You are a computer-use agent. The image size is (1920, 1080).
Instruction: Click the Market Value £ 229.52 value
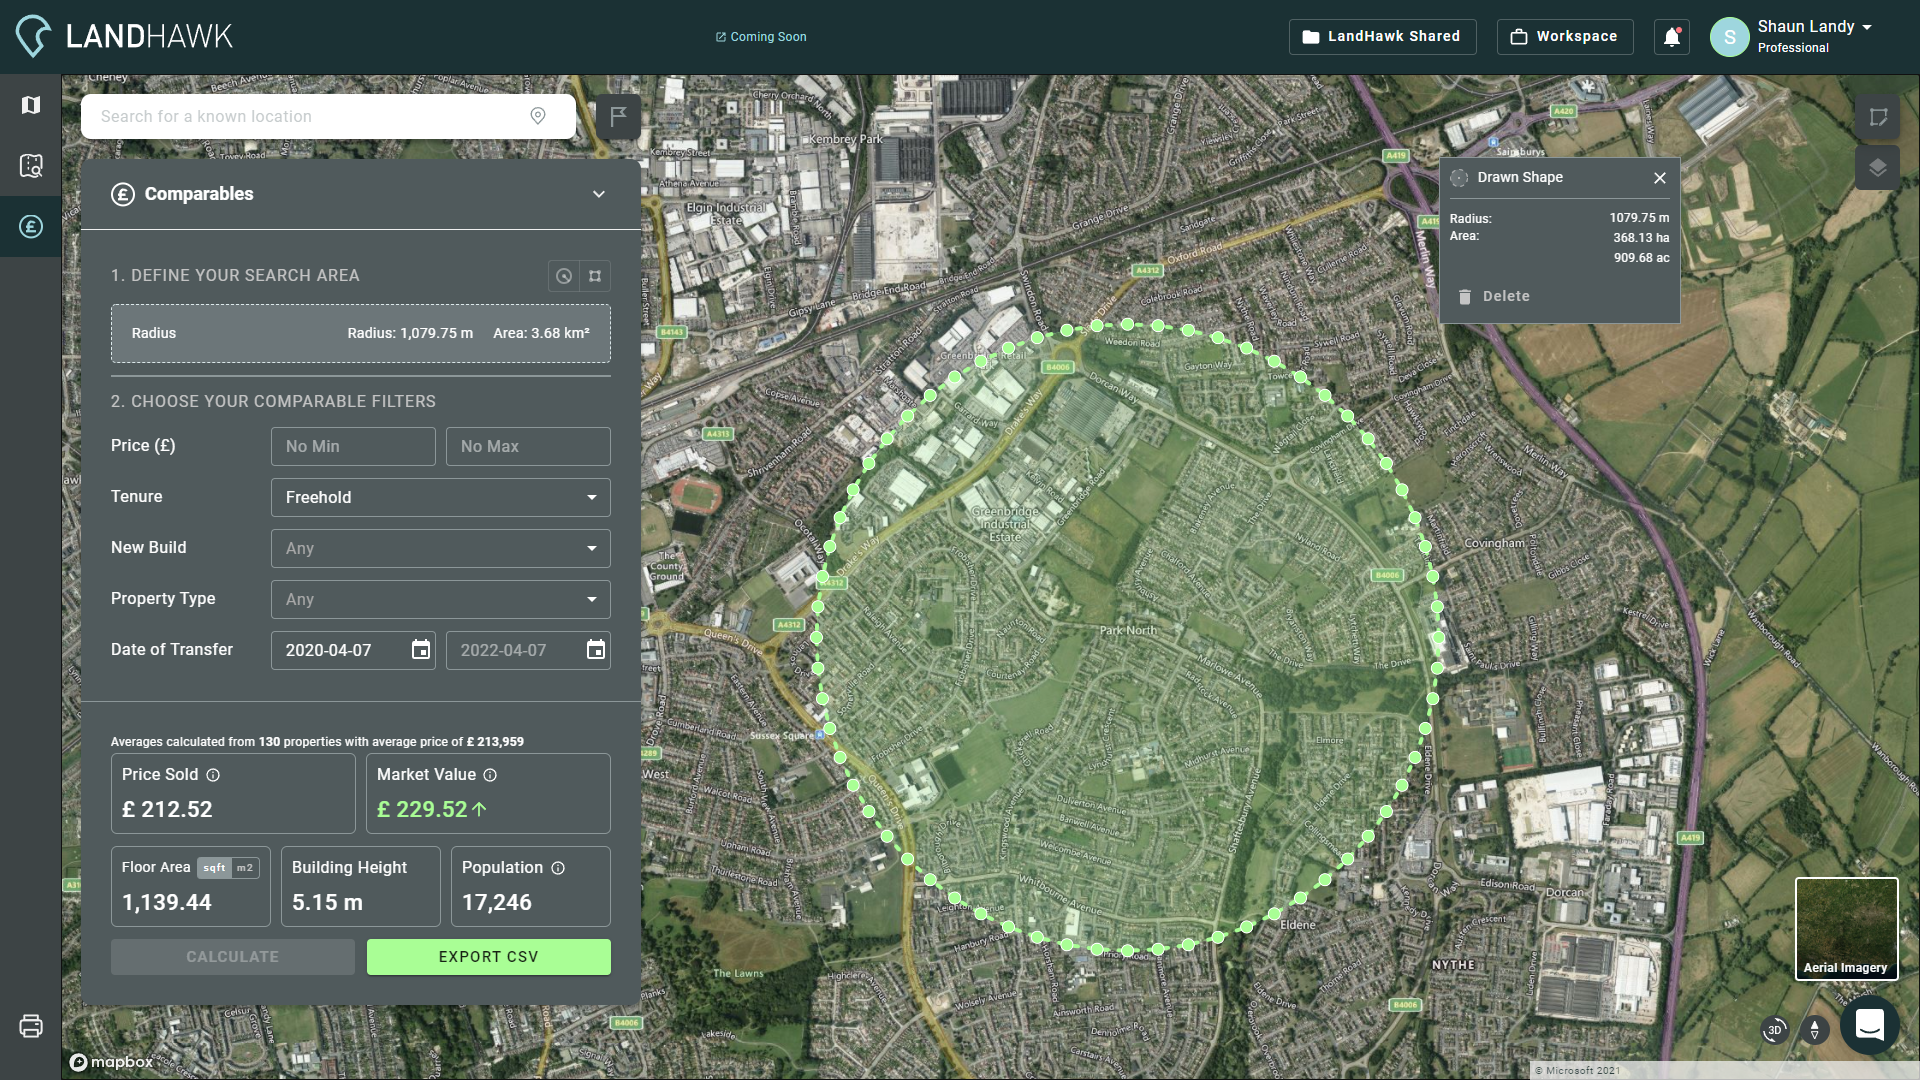point(432,809)
